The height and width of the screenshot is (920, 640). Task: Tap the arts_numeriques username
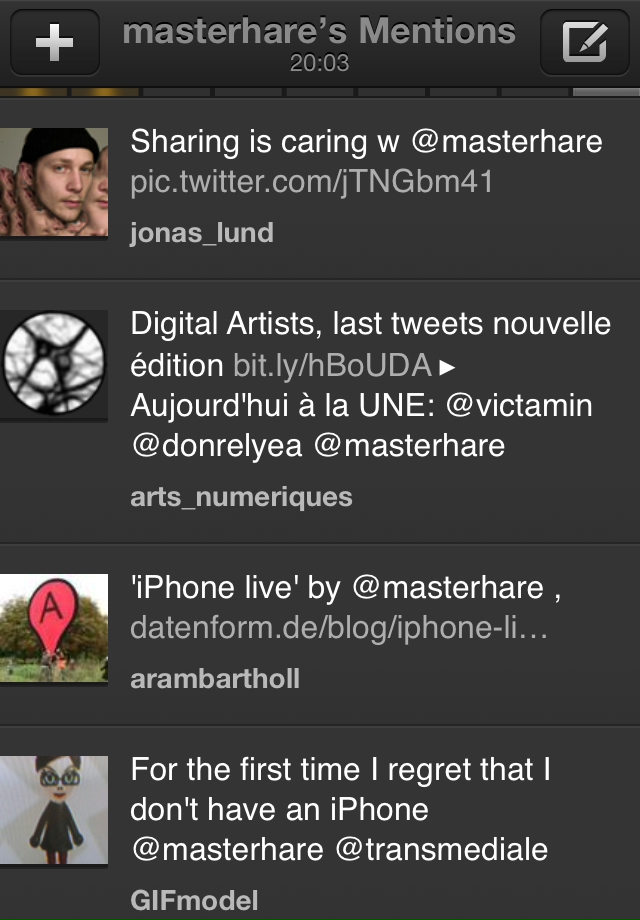(241, 497)
